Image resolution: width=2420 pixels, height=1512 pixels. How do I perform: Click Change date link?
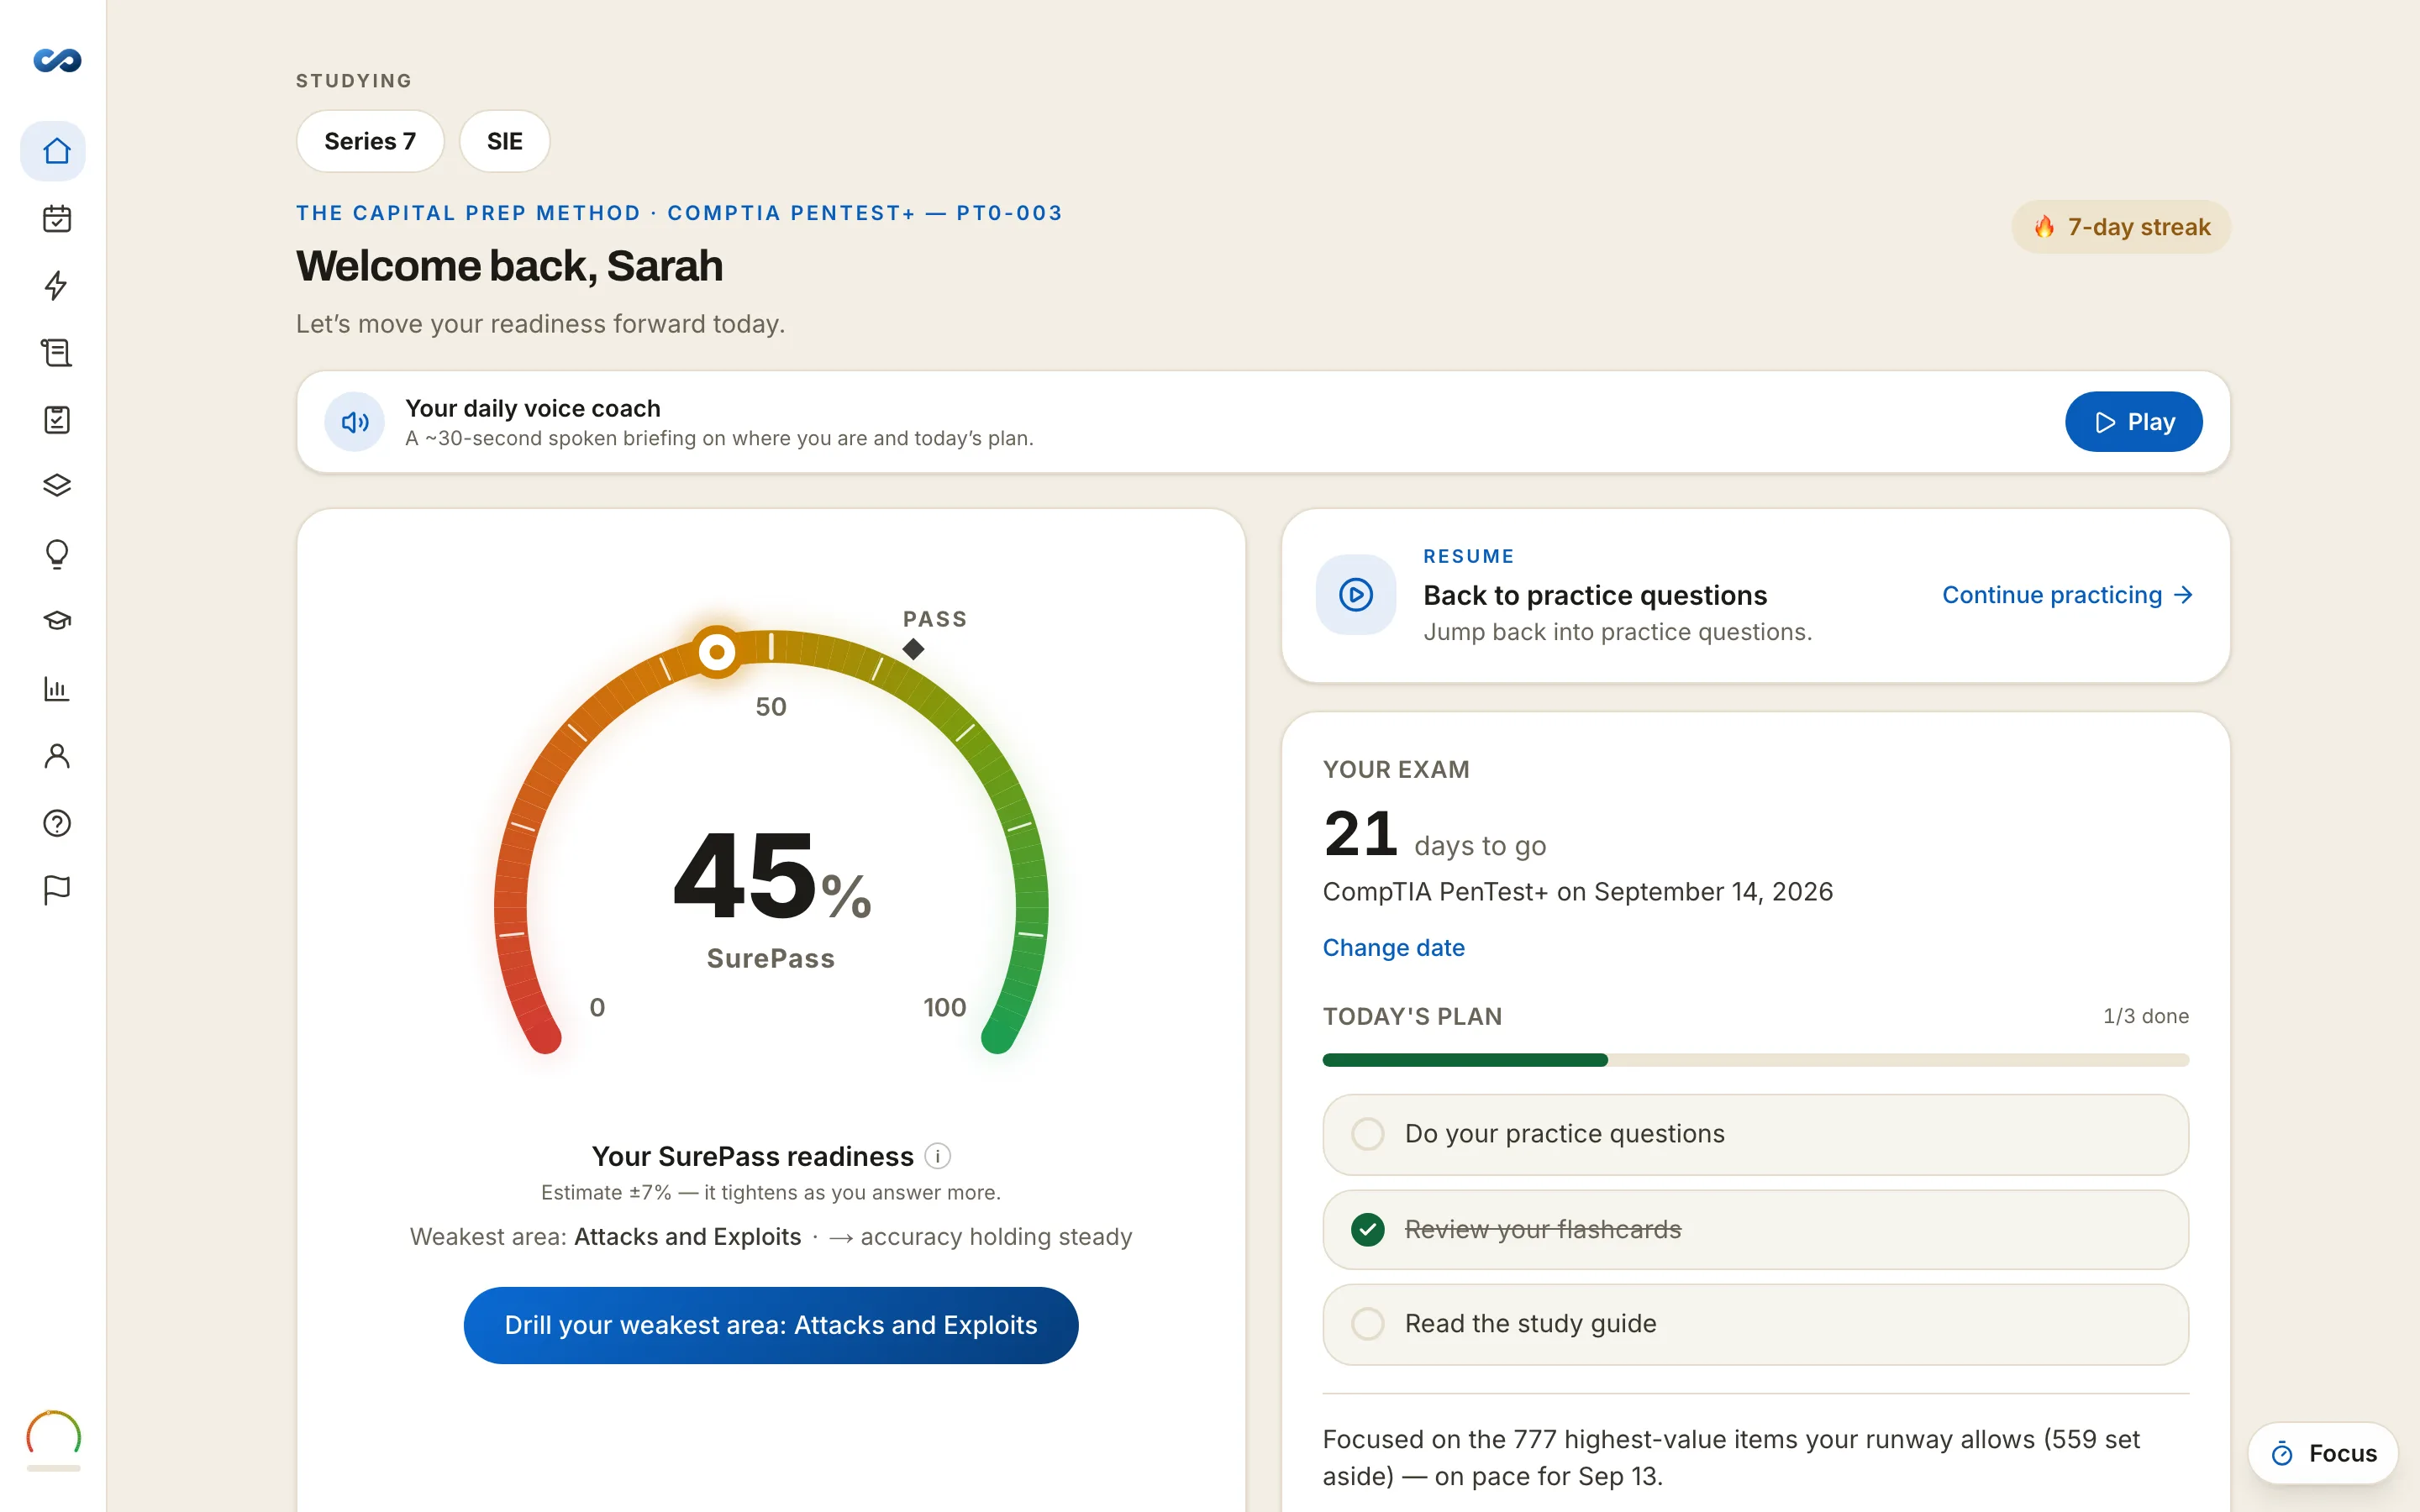1393,947
